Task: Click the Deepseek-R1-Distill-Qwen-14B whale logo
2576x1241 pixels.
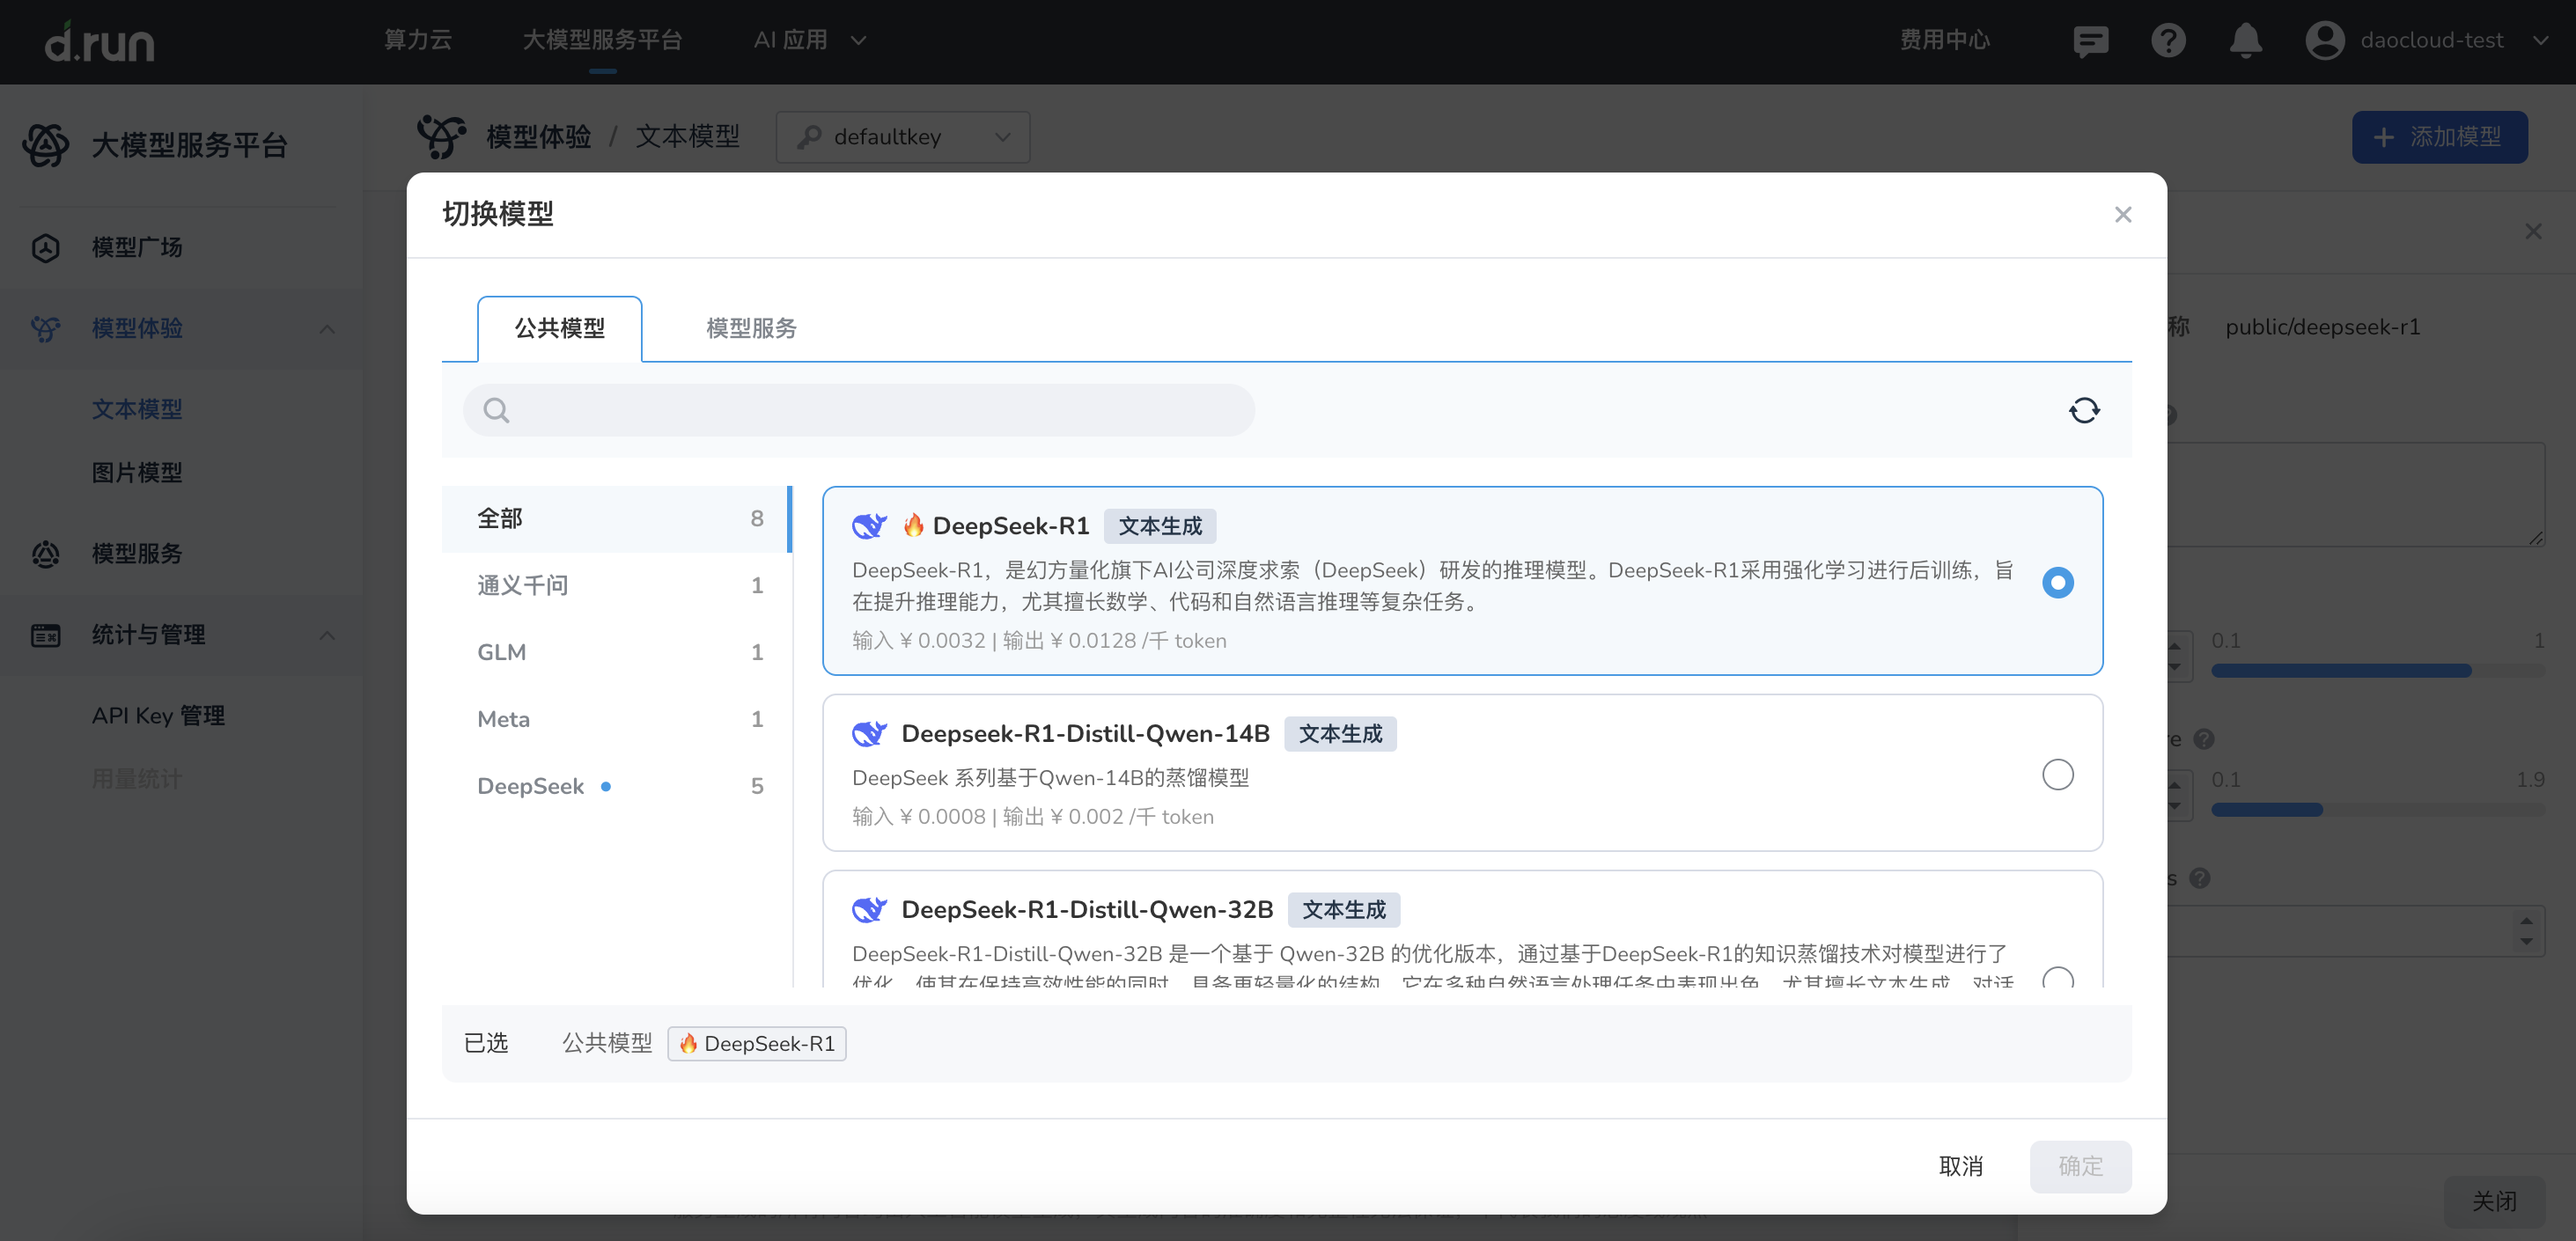Action: (870, 734)
